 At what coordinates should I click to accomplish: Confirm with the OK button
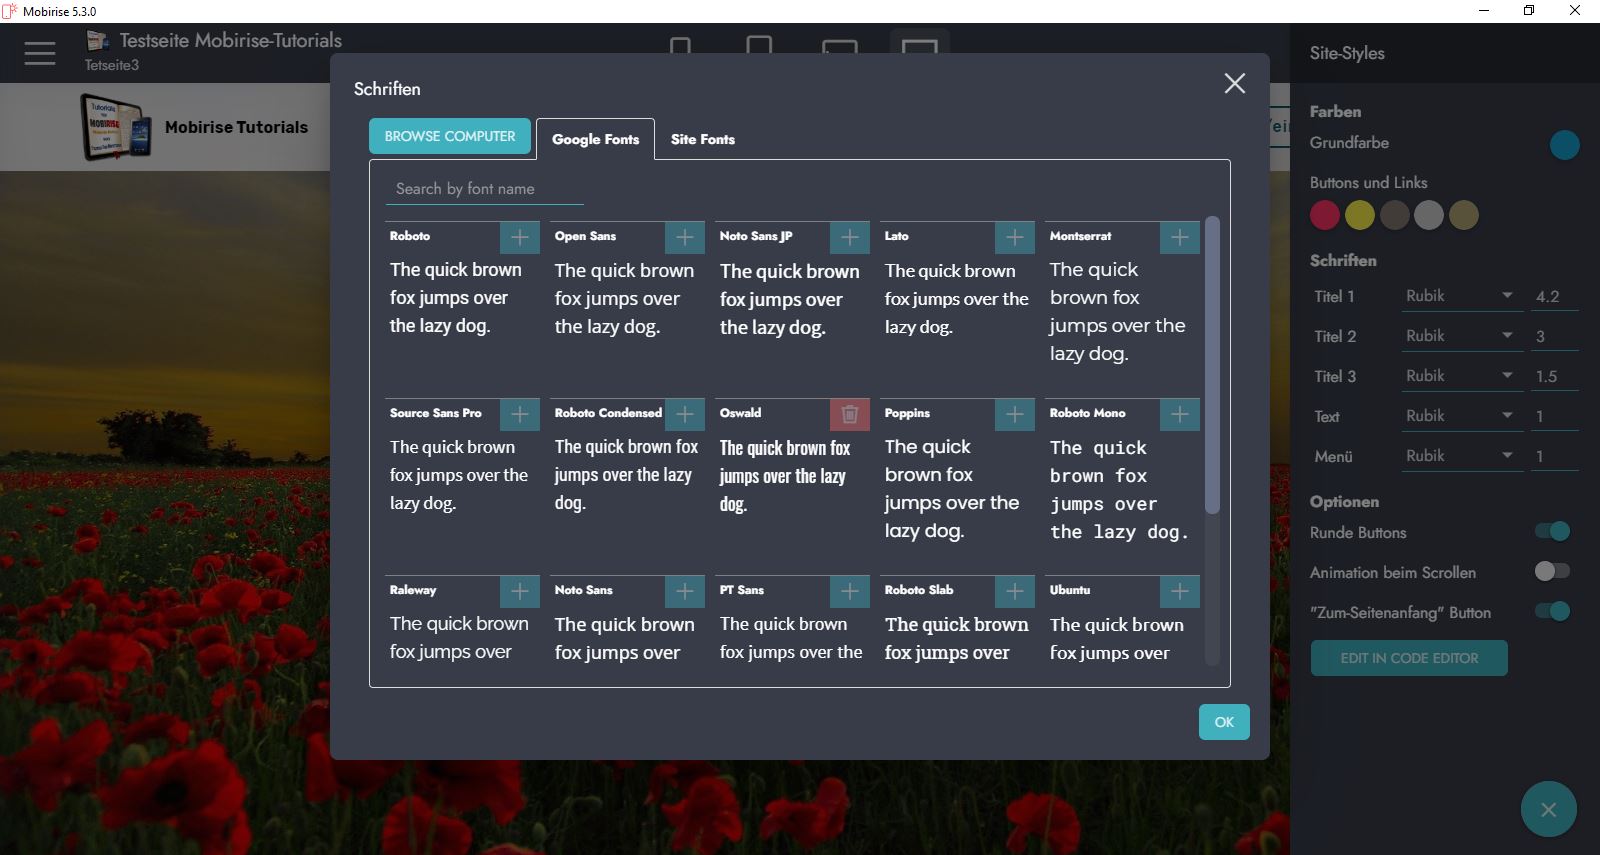tap(1224, 722)
